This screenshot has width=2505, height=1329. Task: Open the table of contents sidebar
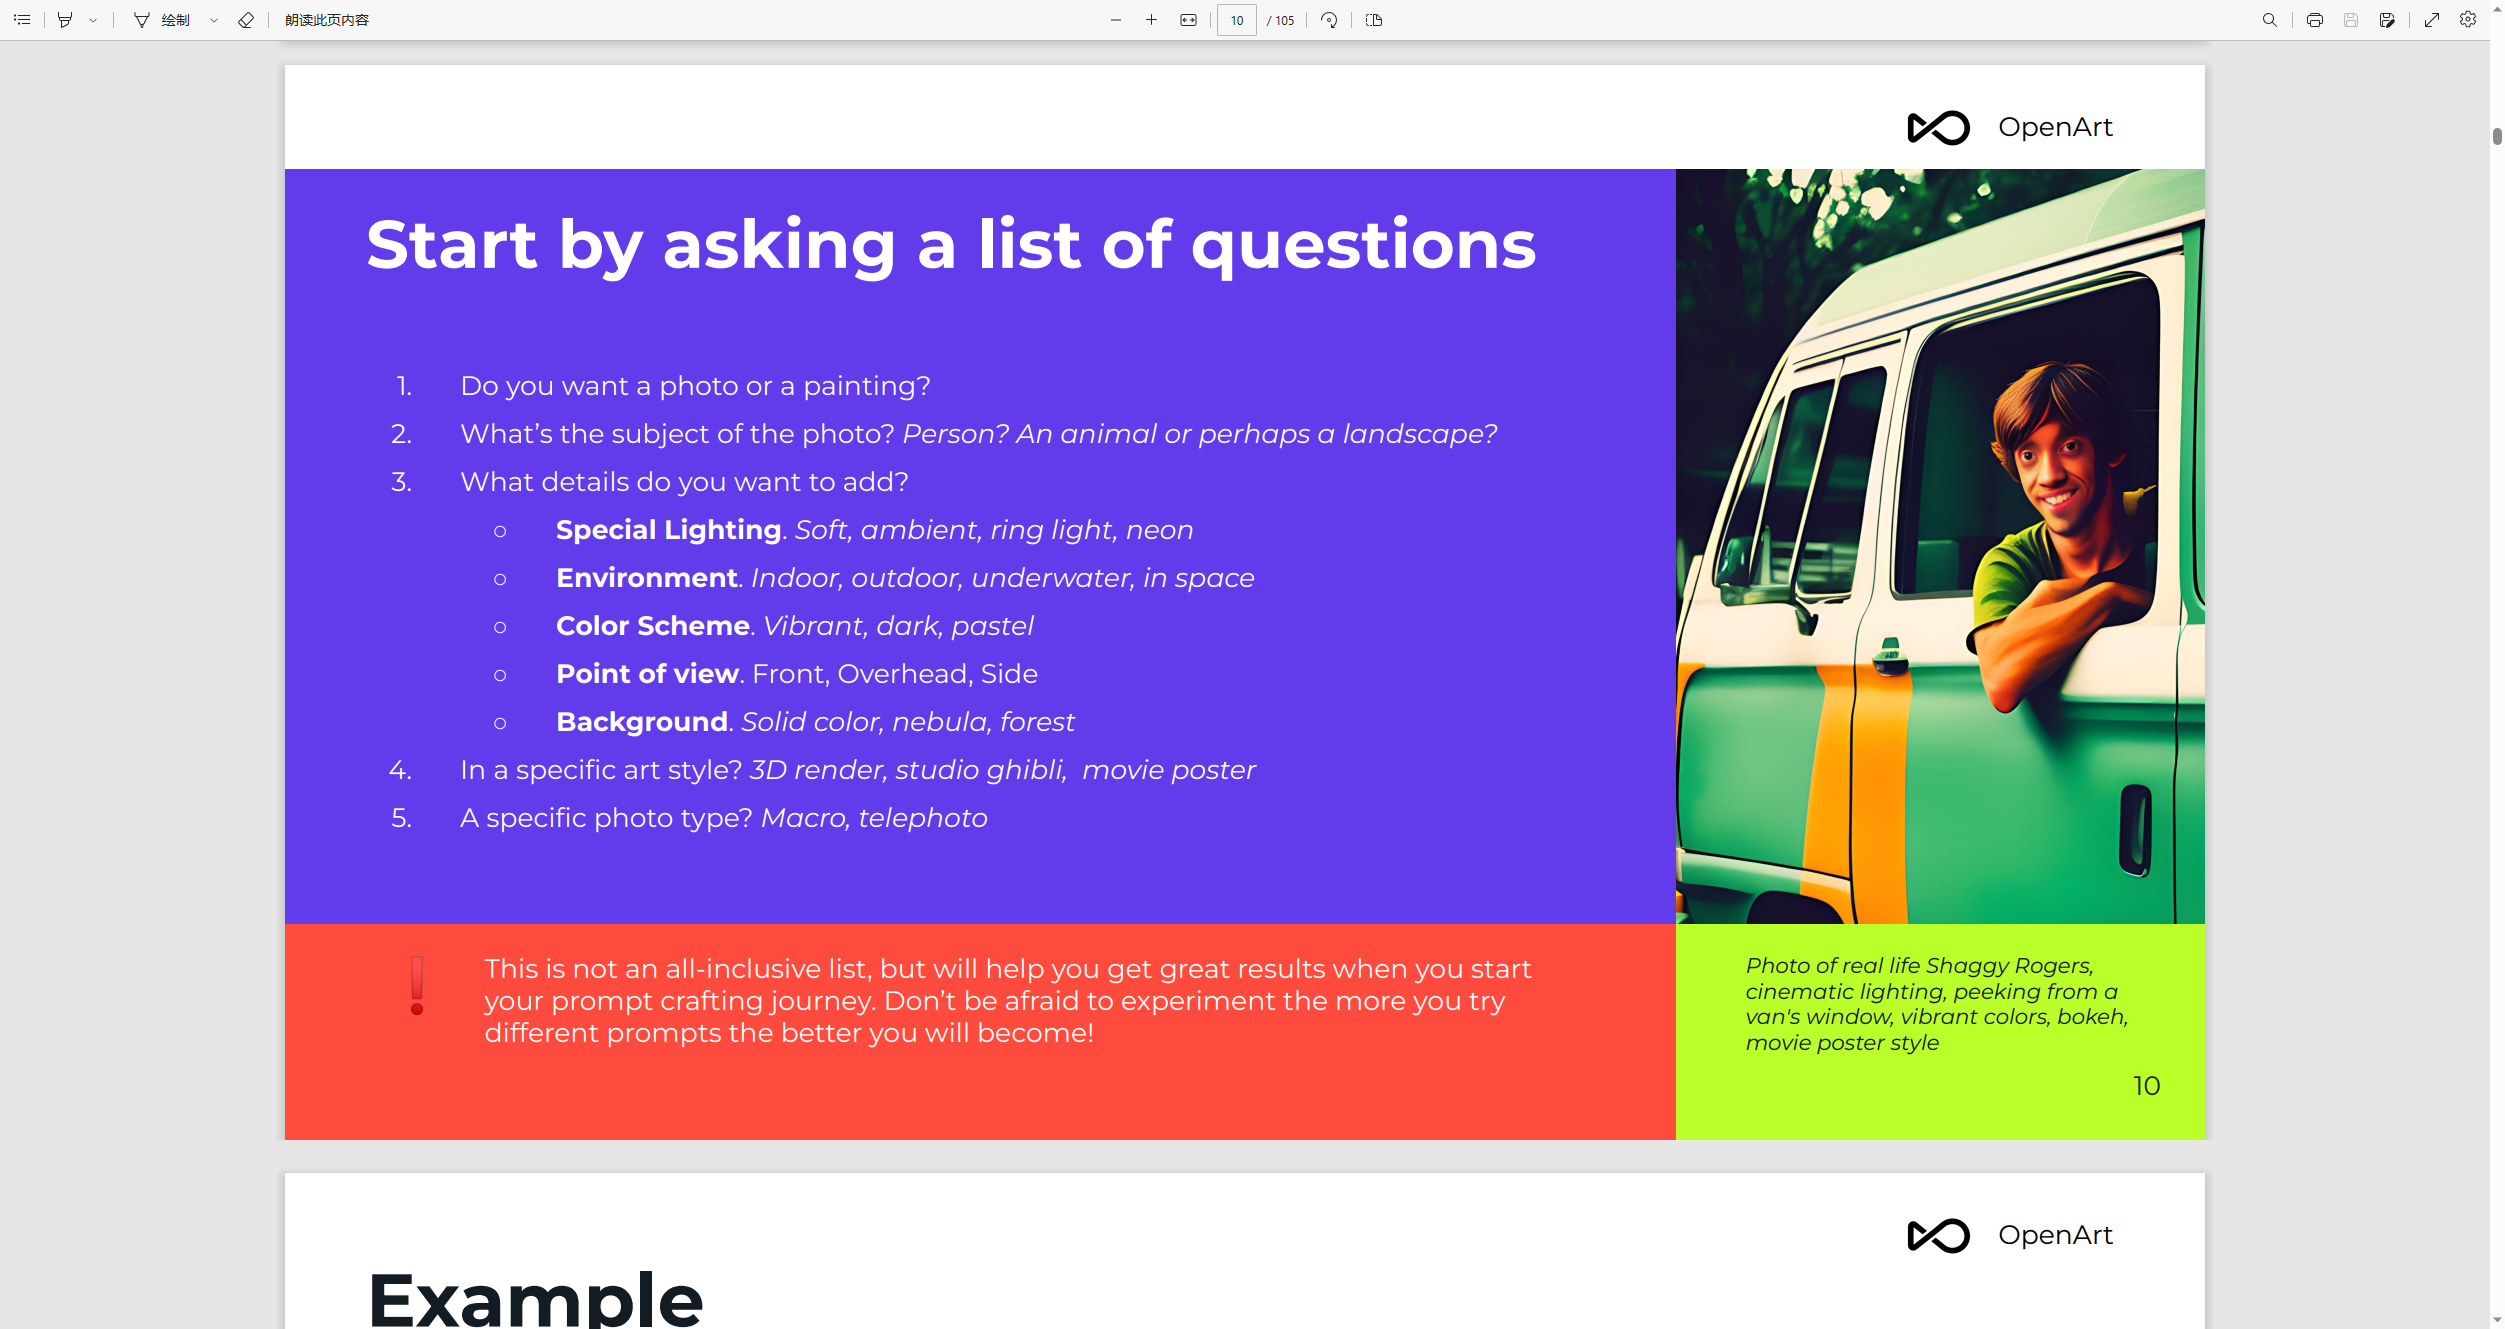pyautogui.click(x=22, y=20)
